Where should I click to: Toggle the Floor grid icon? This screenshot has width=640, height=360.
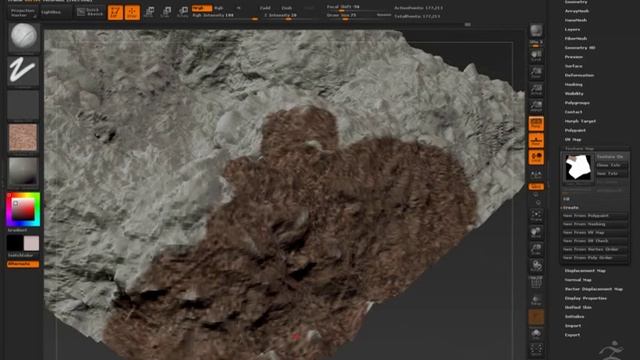click(x=536, y=140)
